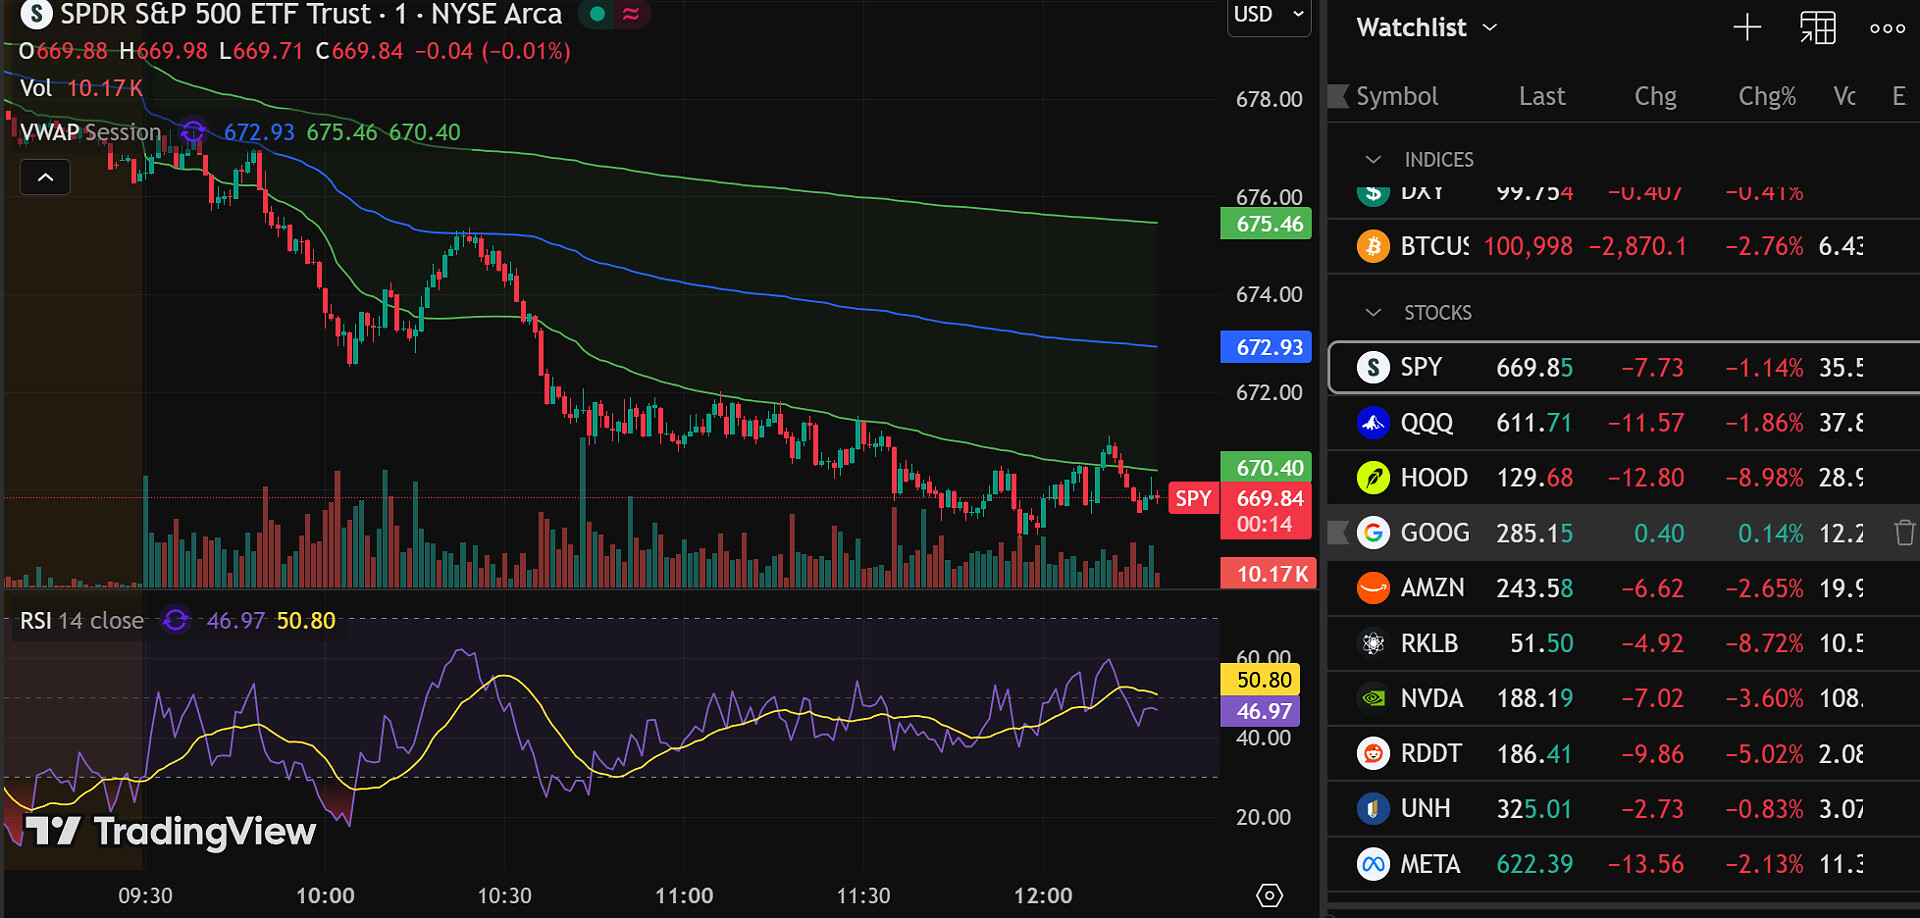The width and height of the screenshot is (1920, 918).
Task: Toggle the flag on the GOOG row
Action: [x=1338, y=533]
